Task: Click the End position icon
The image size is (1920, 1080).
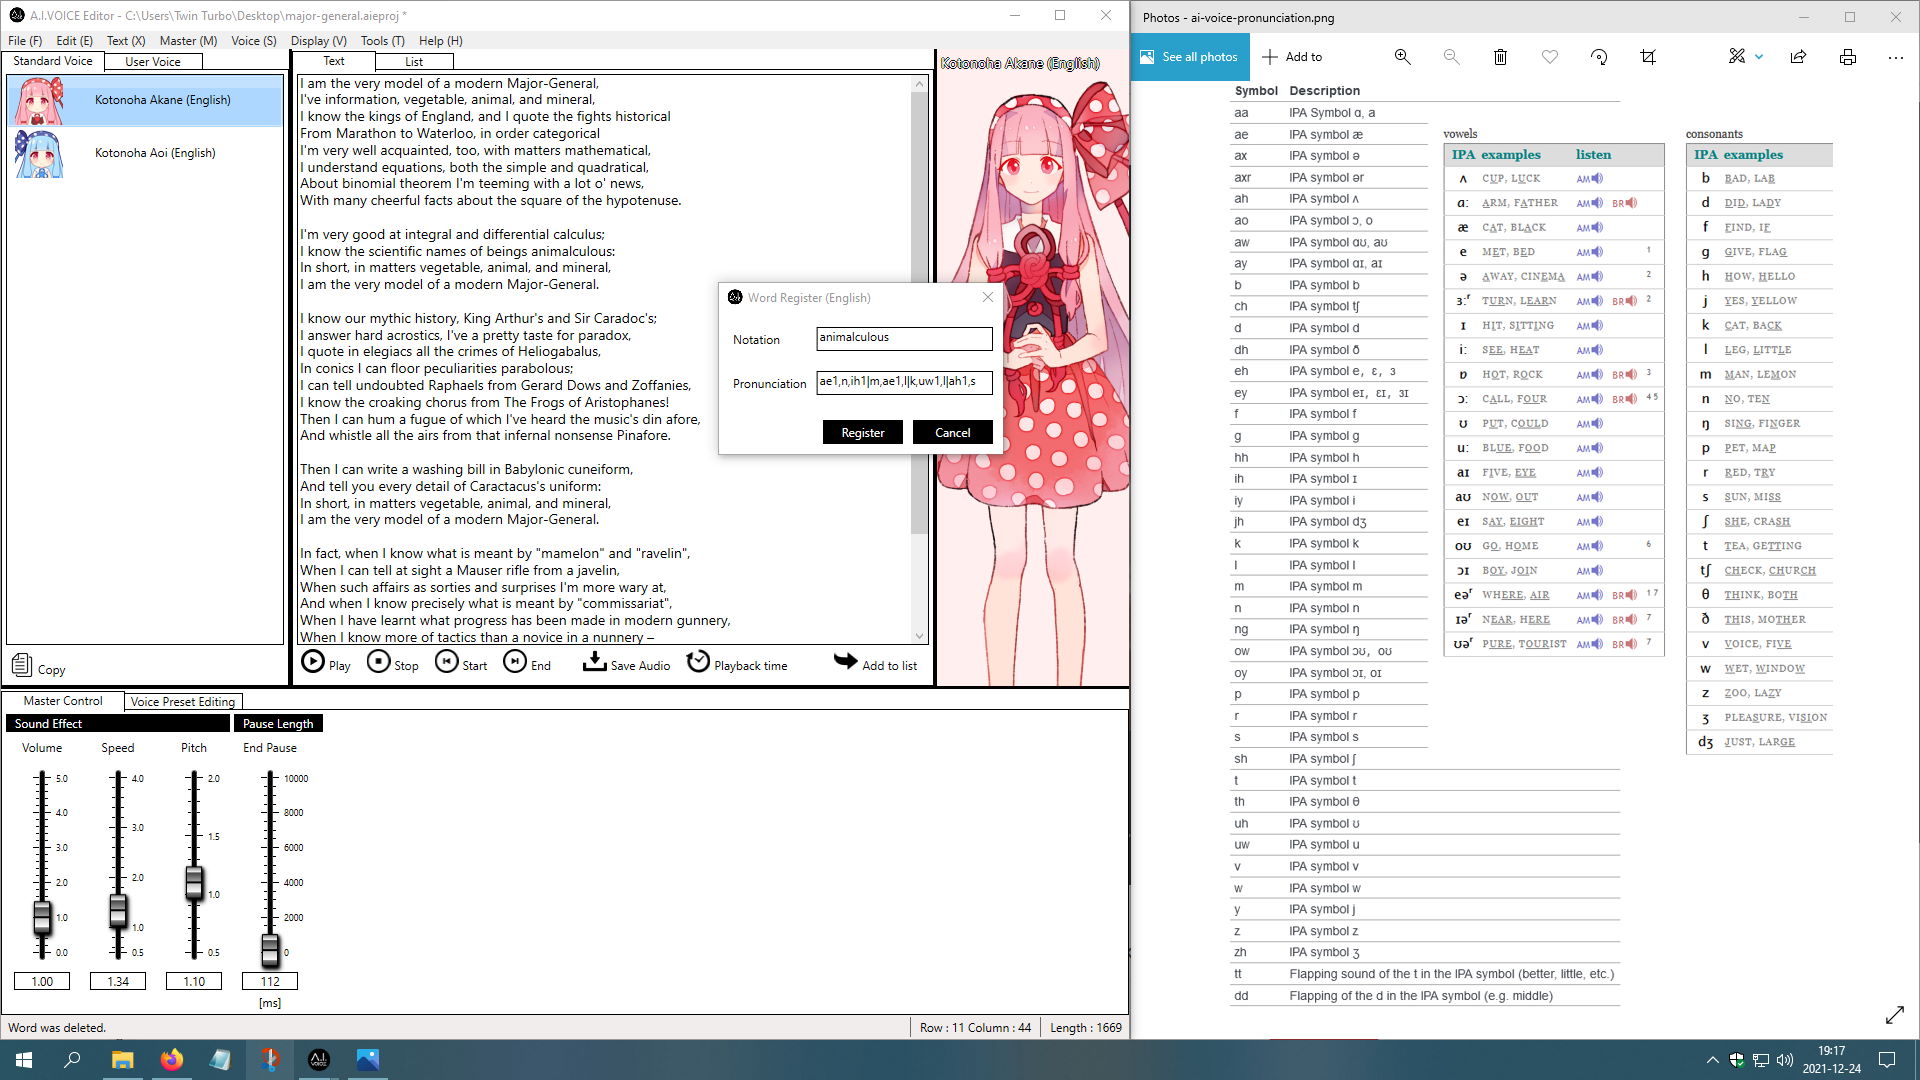Action: pyautogui.click(x=514, y=662)
